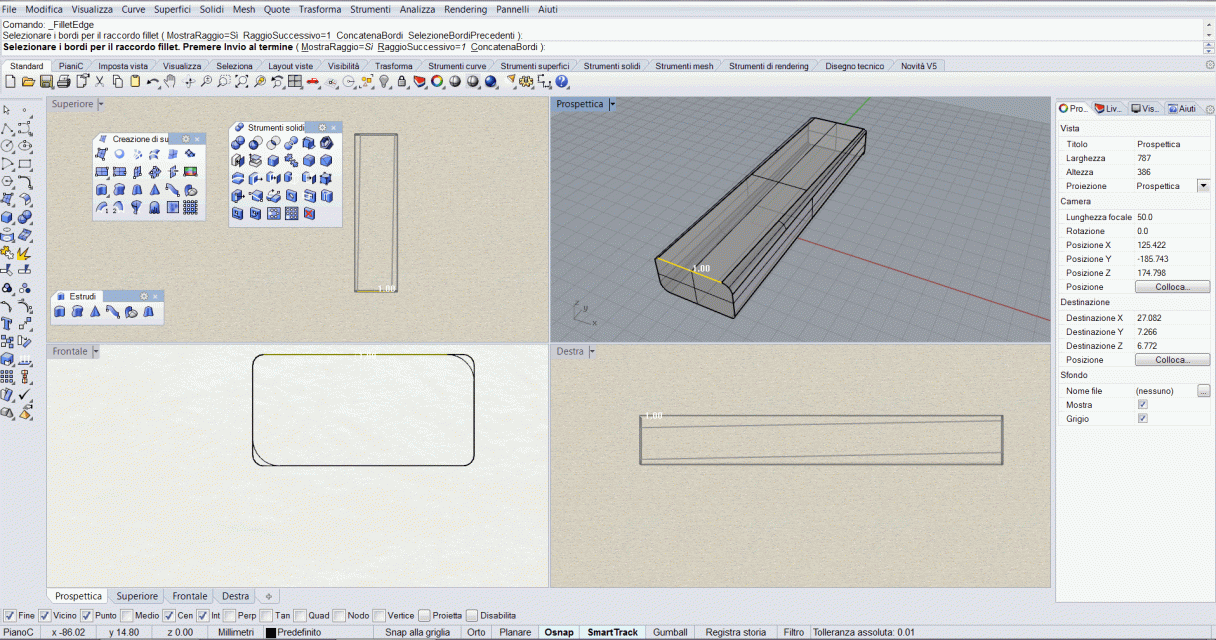Click the Boolean Union icon in Strumenti solidi
The image size is (1216, 640).
[x=238, y=144]
